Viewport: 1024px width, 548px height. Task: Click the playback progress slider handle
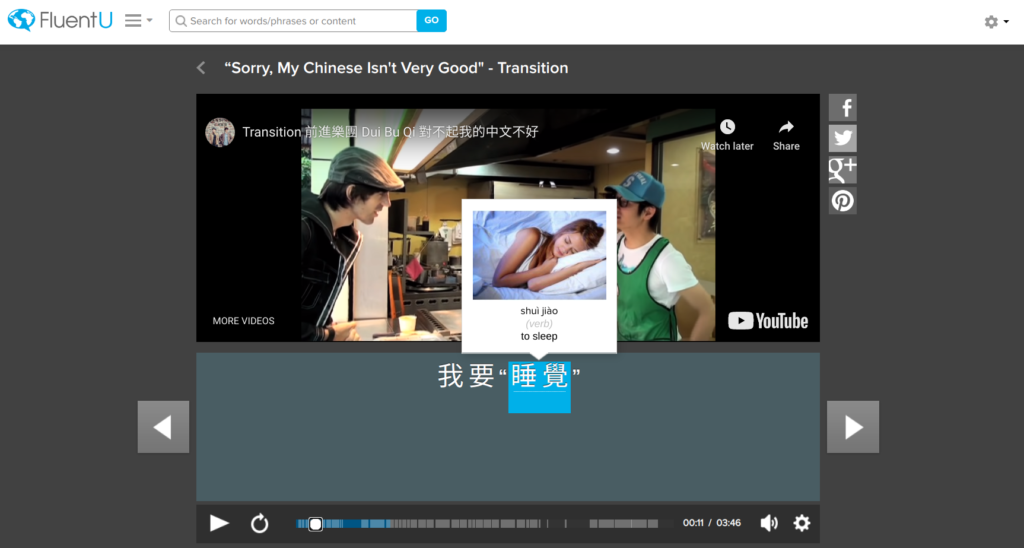click(315, 524)
